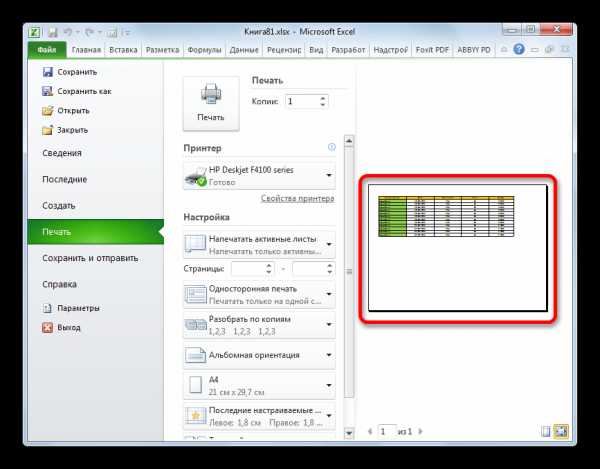Click the second Страницы page range field
The width and height of the screenshot is (600, 469).
coord(309,269)
